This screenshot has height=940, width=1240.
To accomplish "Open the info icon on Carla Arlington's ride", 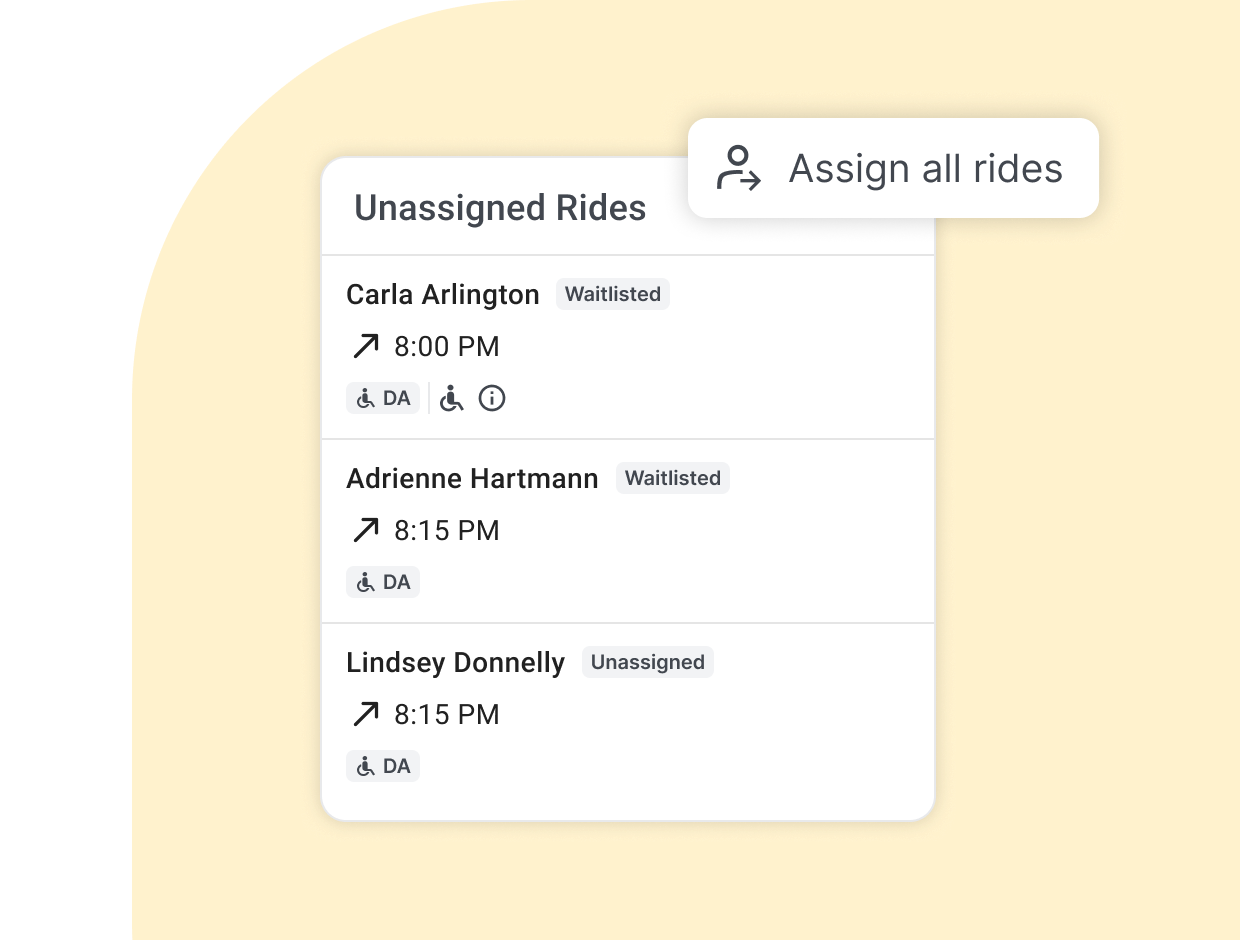I will (x=492, y=399).
